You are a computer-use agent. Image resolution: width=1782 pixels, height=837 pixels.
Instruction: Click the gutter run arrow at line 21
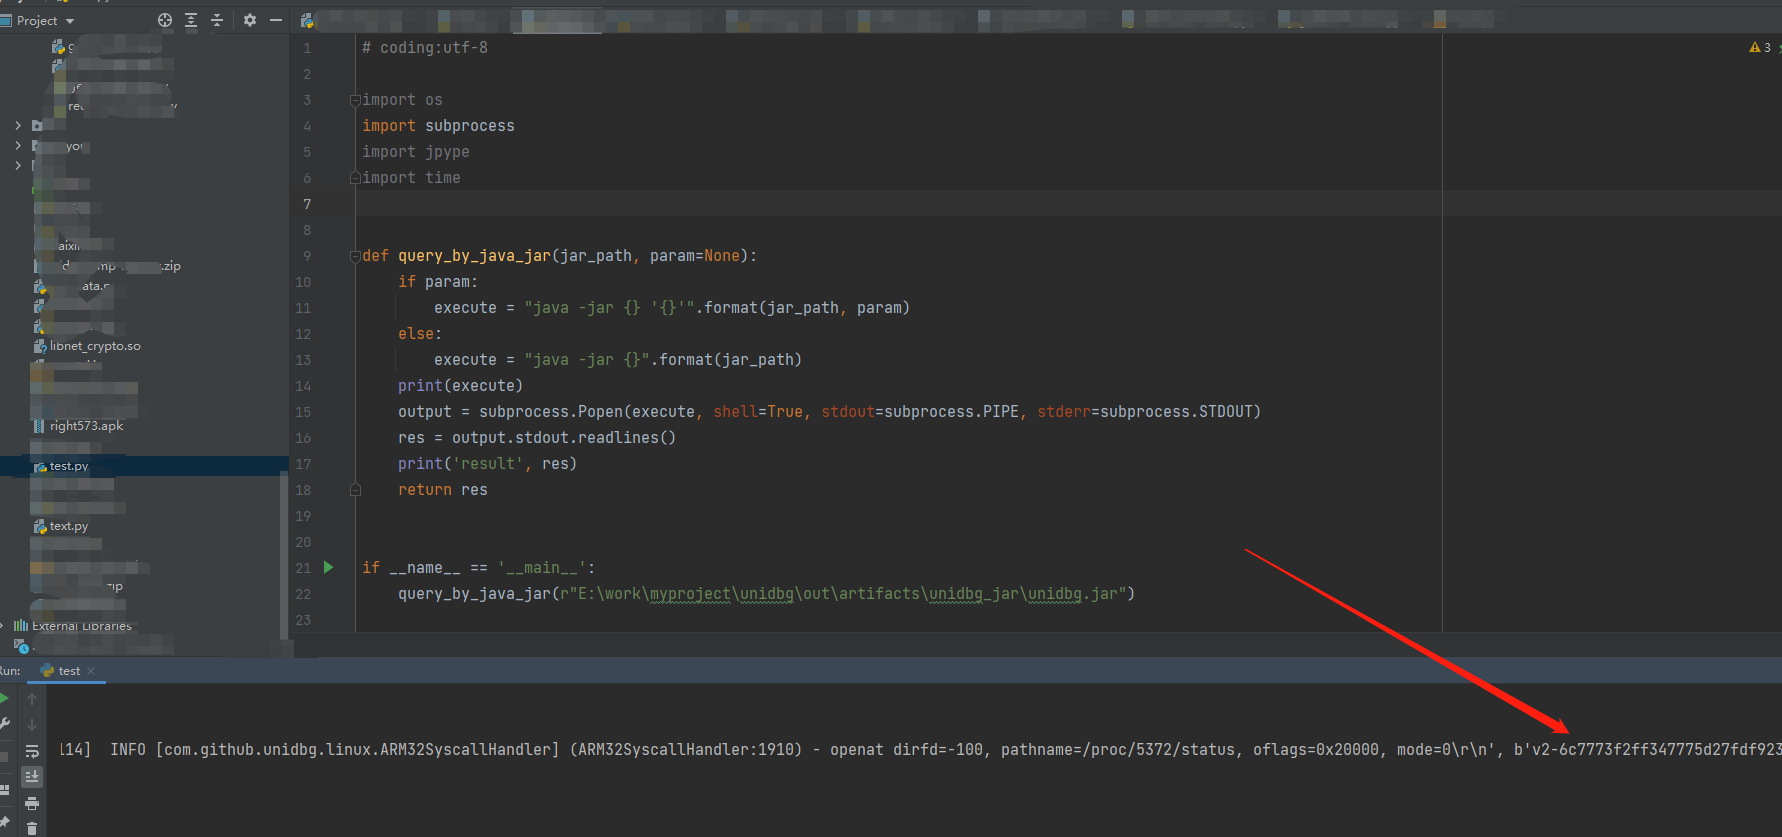click(328, 567)
